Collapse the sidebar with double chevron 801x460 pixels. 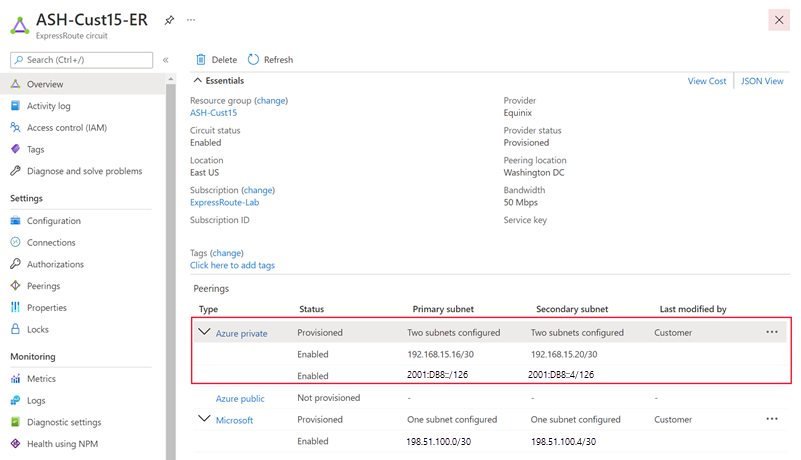[166, 60]
